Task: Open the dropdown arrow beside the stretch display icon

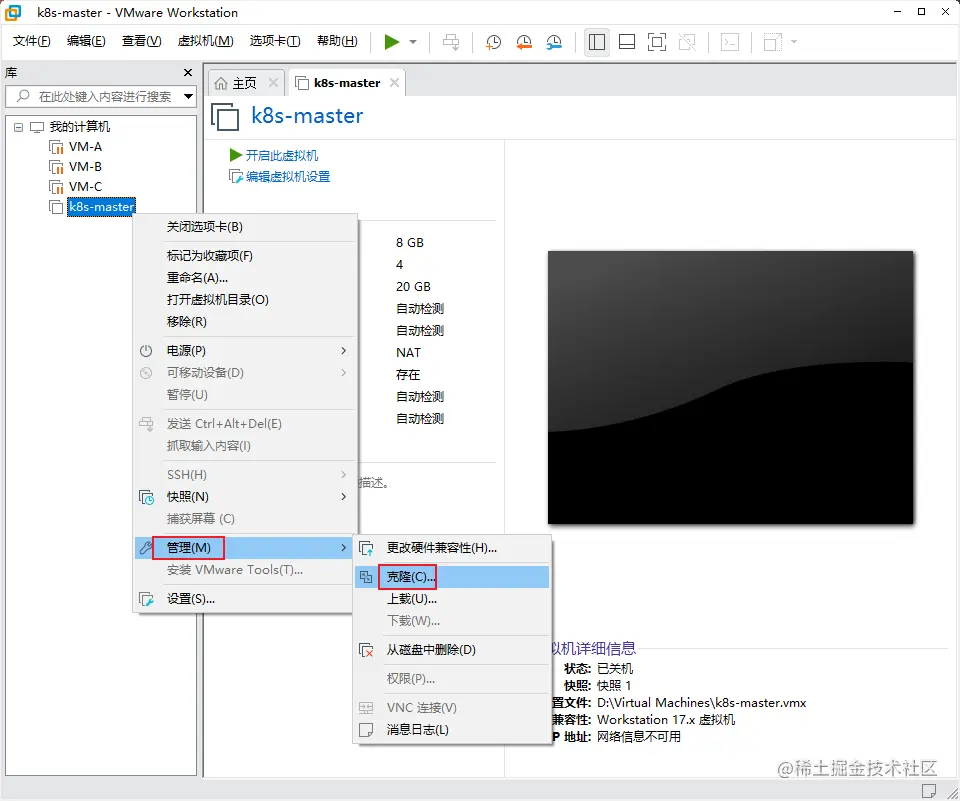Action: point(794,42)
